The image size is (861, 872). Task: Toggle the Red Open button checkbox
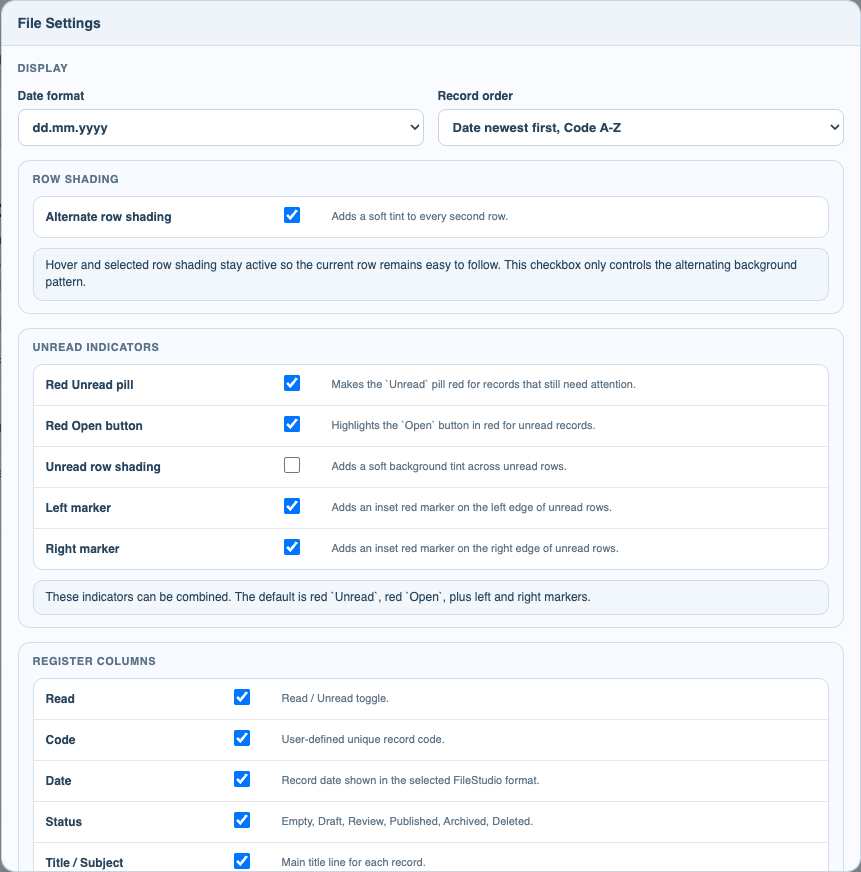click(x=292, y=424)
